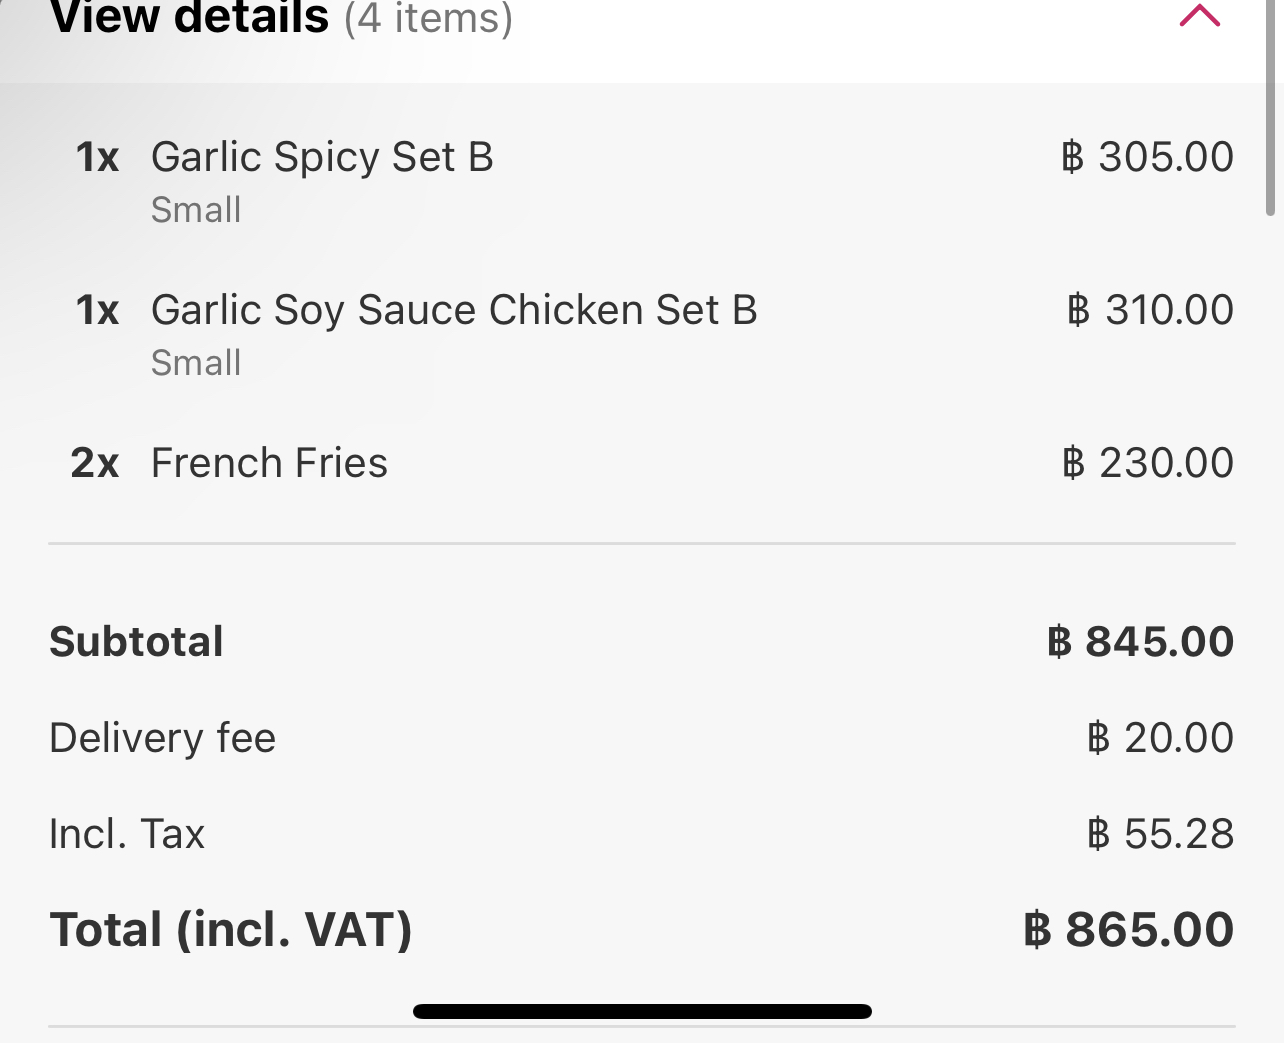The width and height of the screenshot is (1284, 1043).
Task: Tap the ฿ 310.00 price
Action: pos(1150,310)
